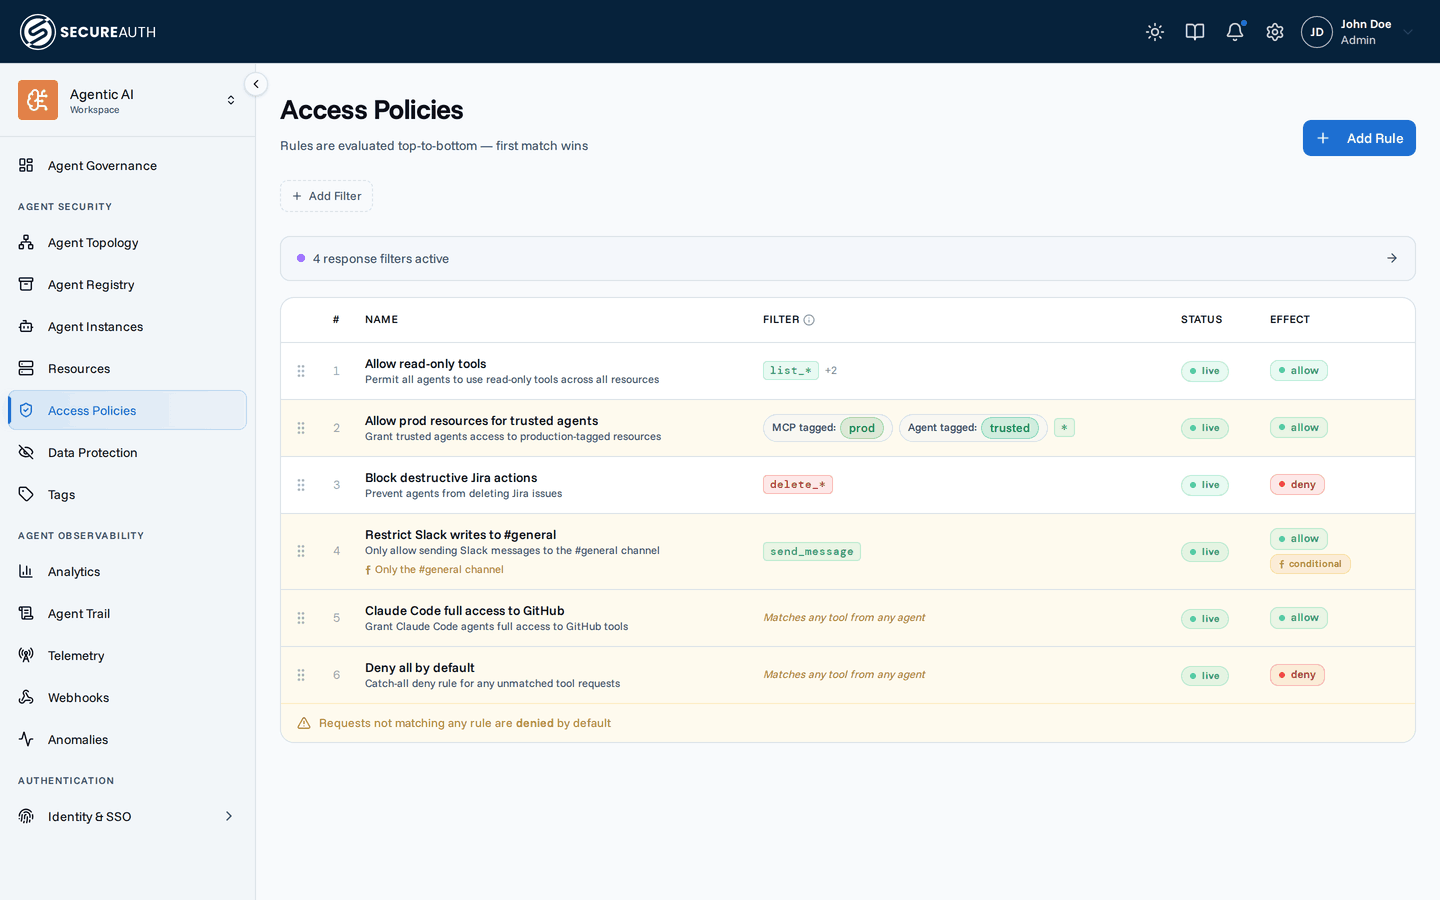Click the send_message filter tag
Viewport: 1440px width, 900px height.
(x=812, y=552)
